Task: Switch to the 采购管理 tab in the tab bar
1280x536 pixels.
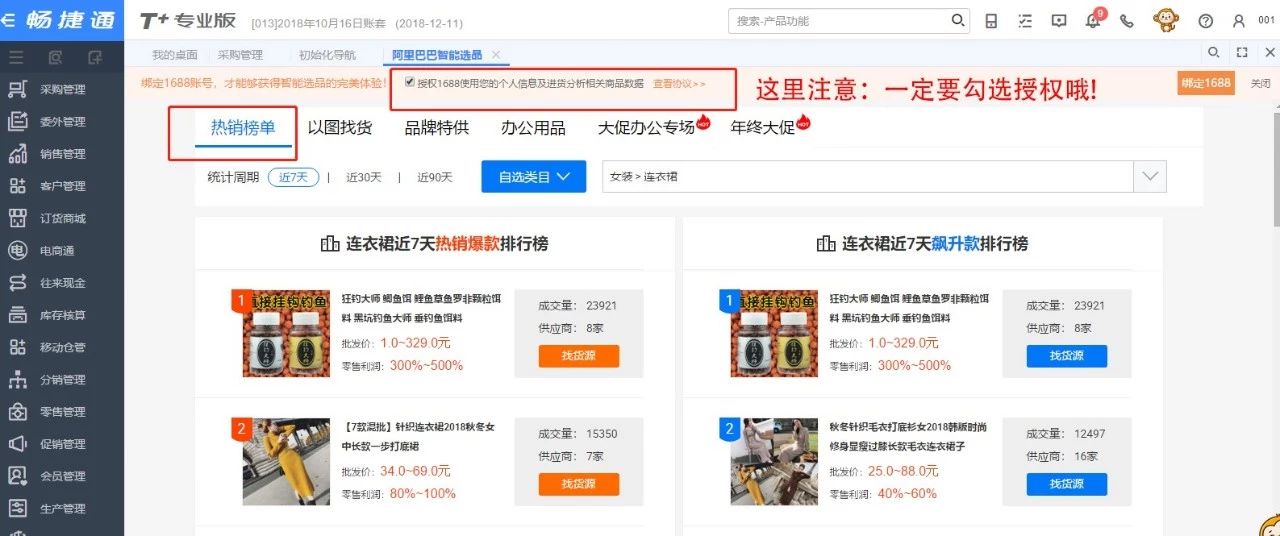Action: 240,55
